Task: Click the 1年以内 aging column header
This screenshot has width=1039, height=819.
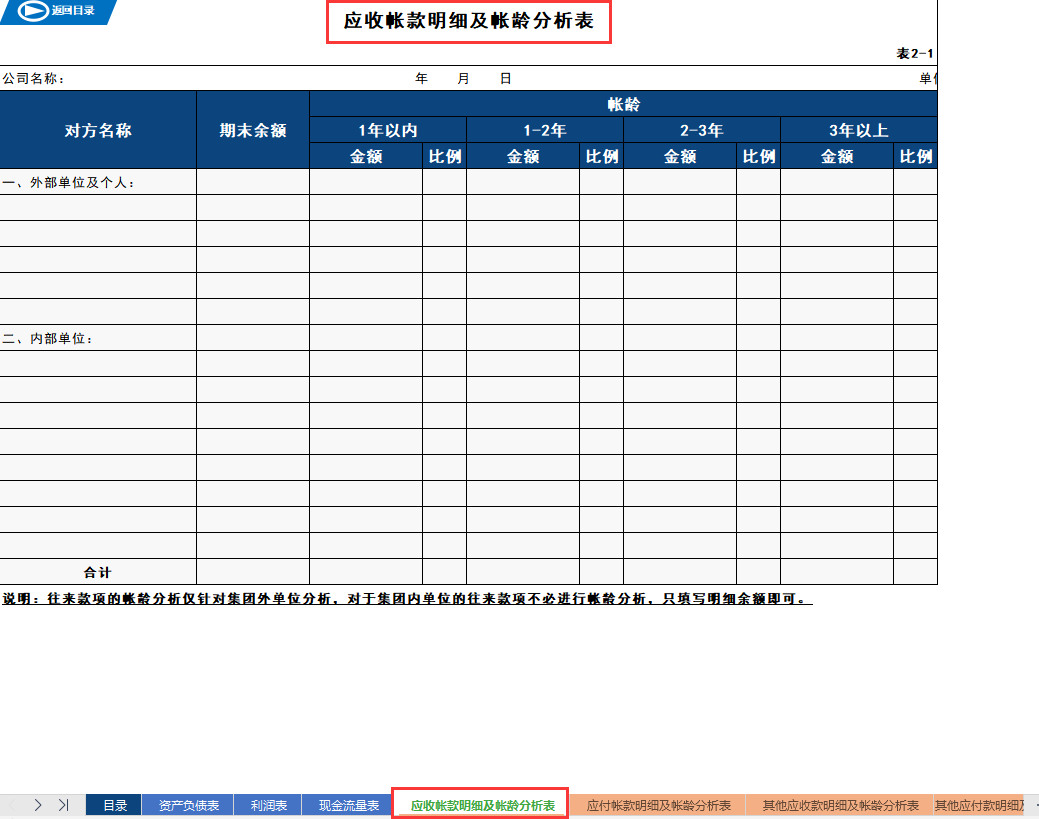Action: click(388, 129)
